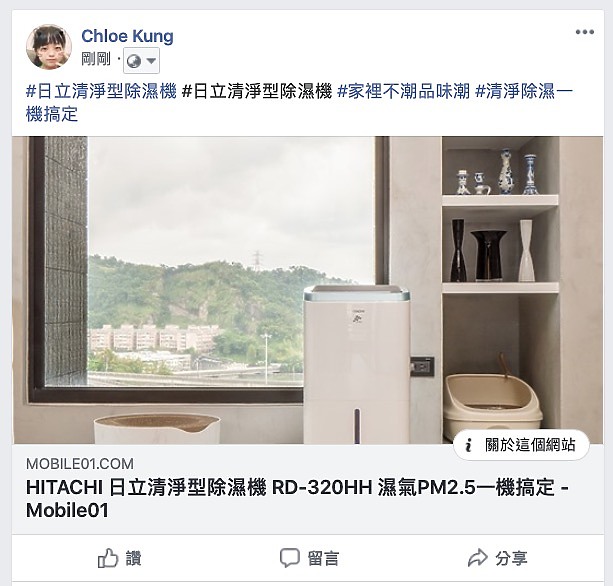613x586 pixels.
Task: Click the thumbs-up like icon
Action: pos(108,558)
